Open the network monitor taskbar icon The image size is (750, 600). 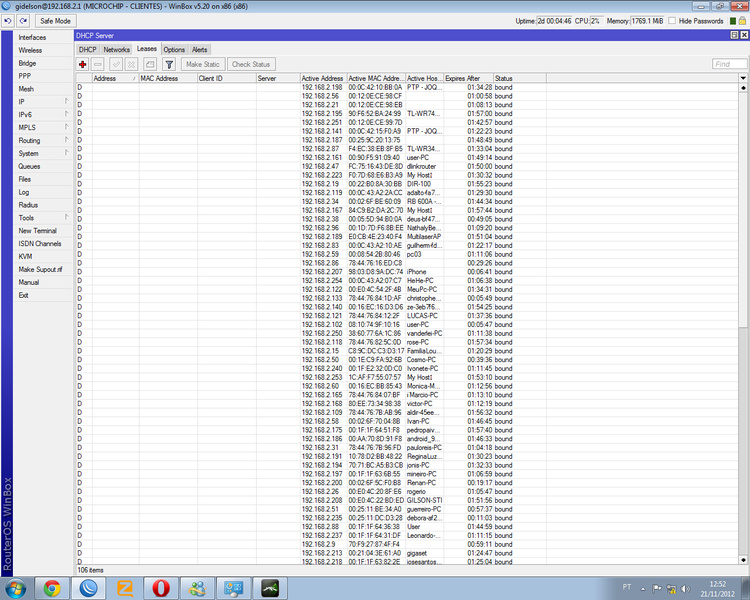pyautogui.click(x=233, y=588)
